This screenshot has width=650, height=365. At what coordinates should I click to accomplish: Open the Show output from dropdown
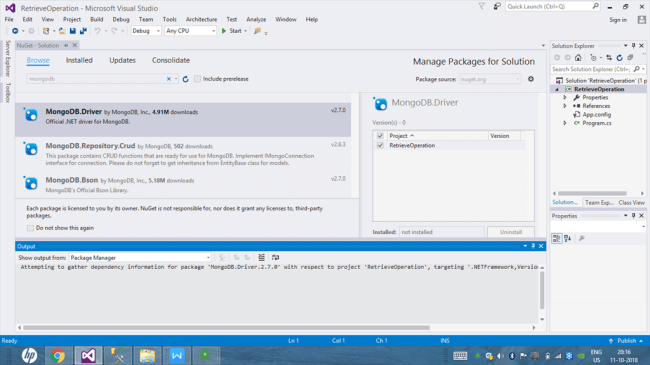click(x=140, y=258)
